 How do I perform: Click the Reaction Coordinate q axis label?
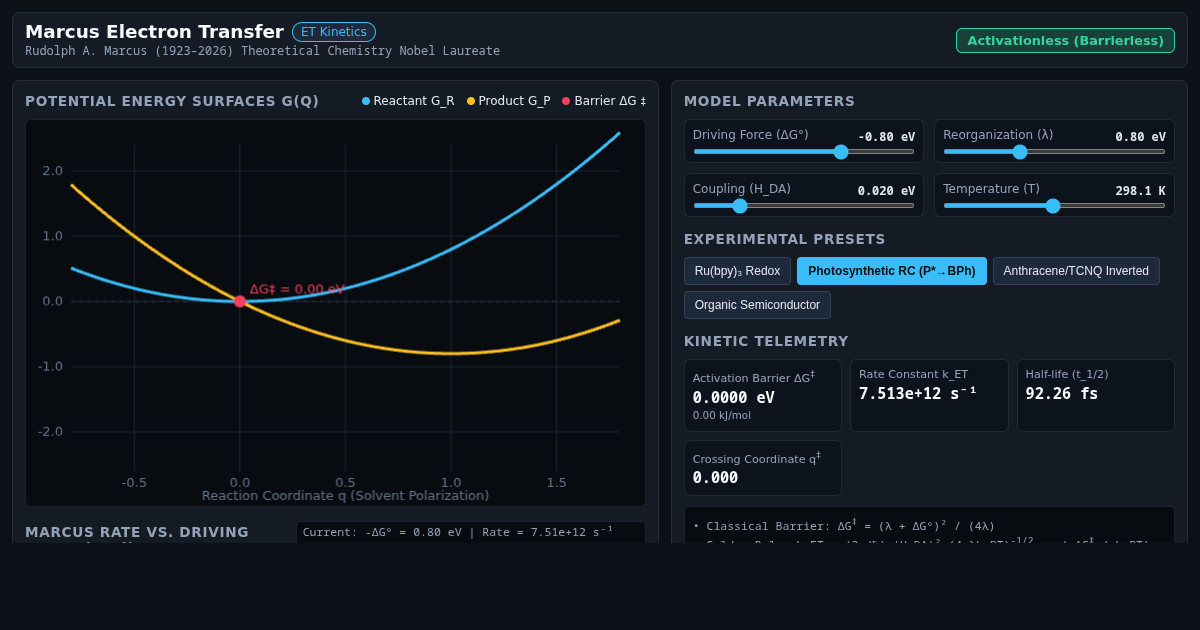pos(345,495)
